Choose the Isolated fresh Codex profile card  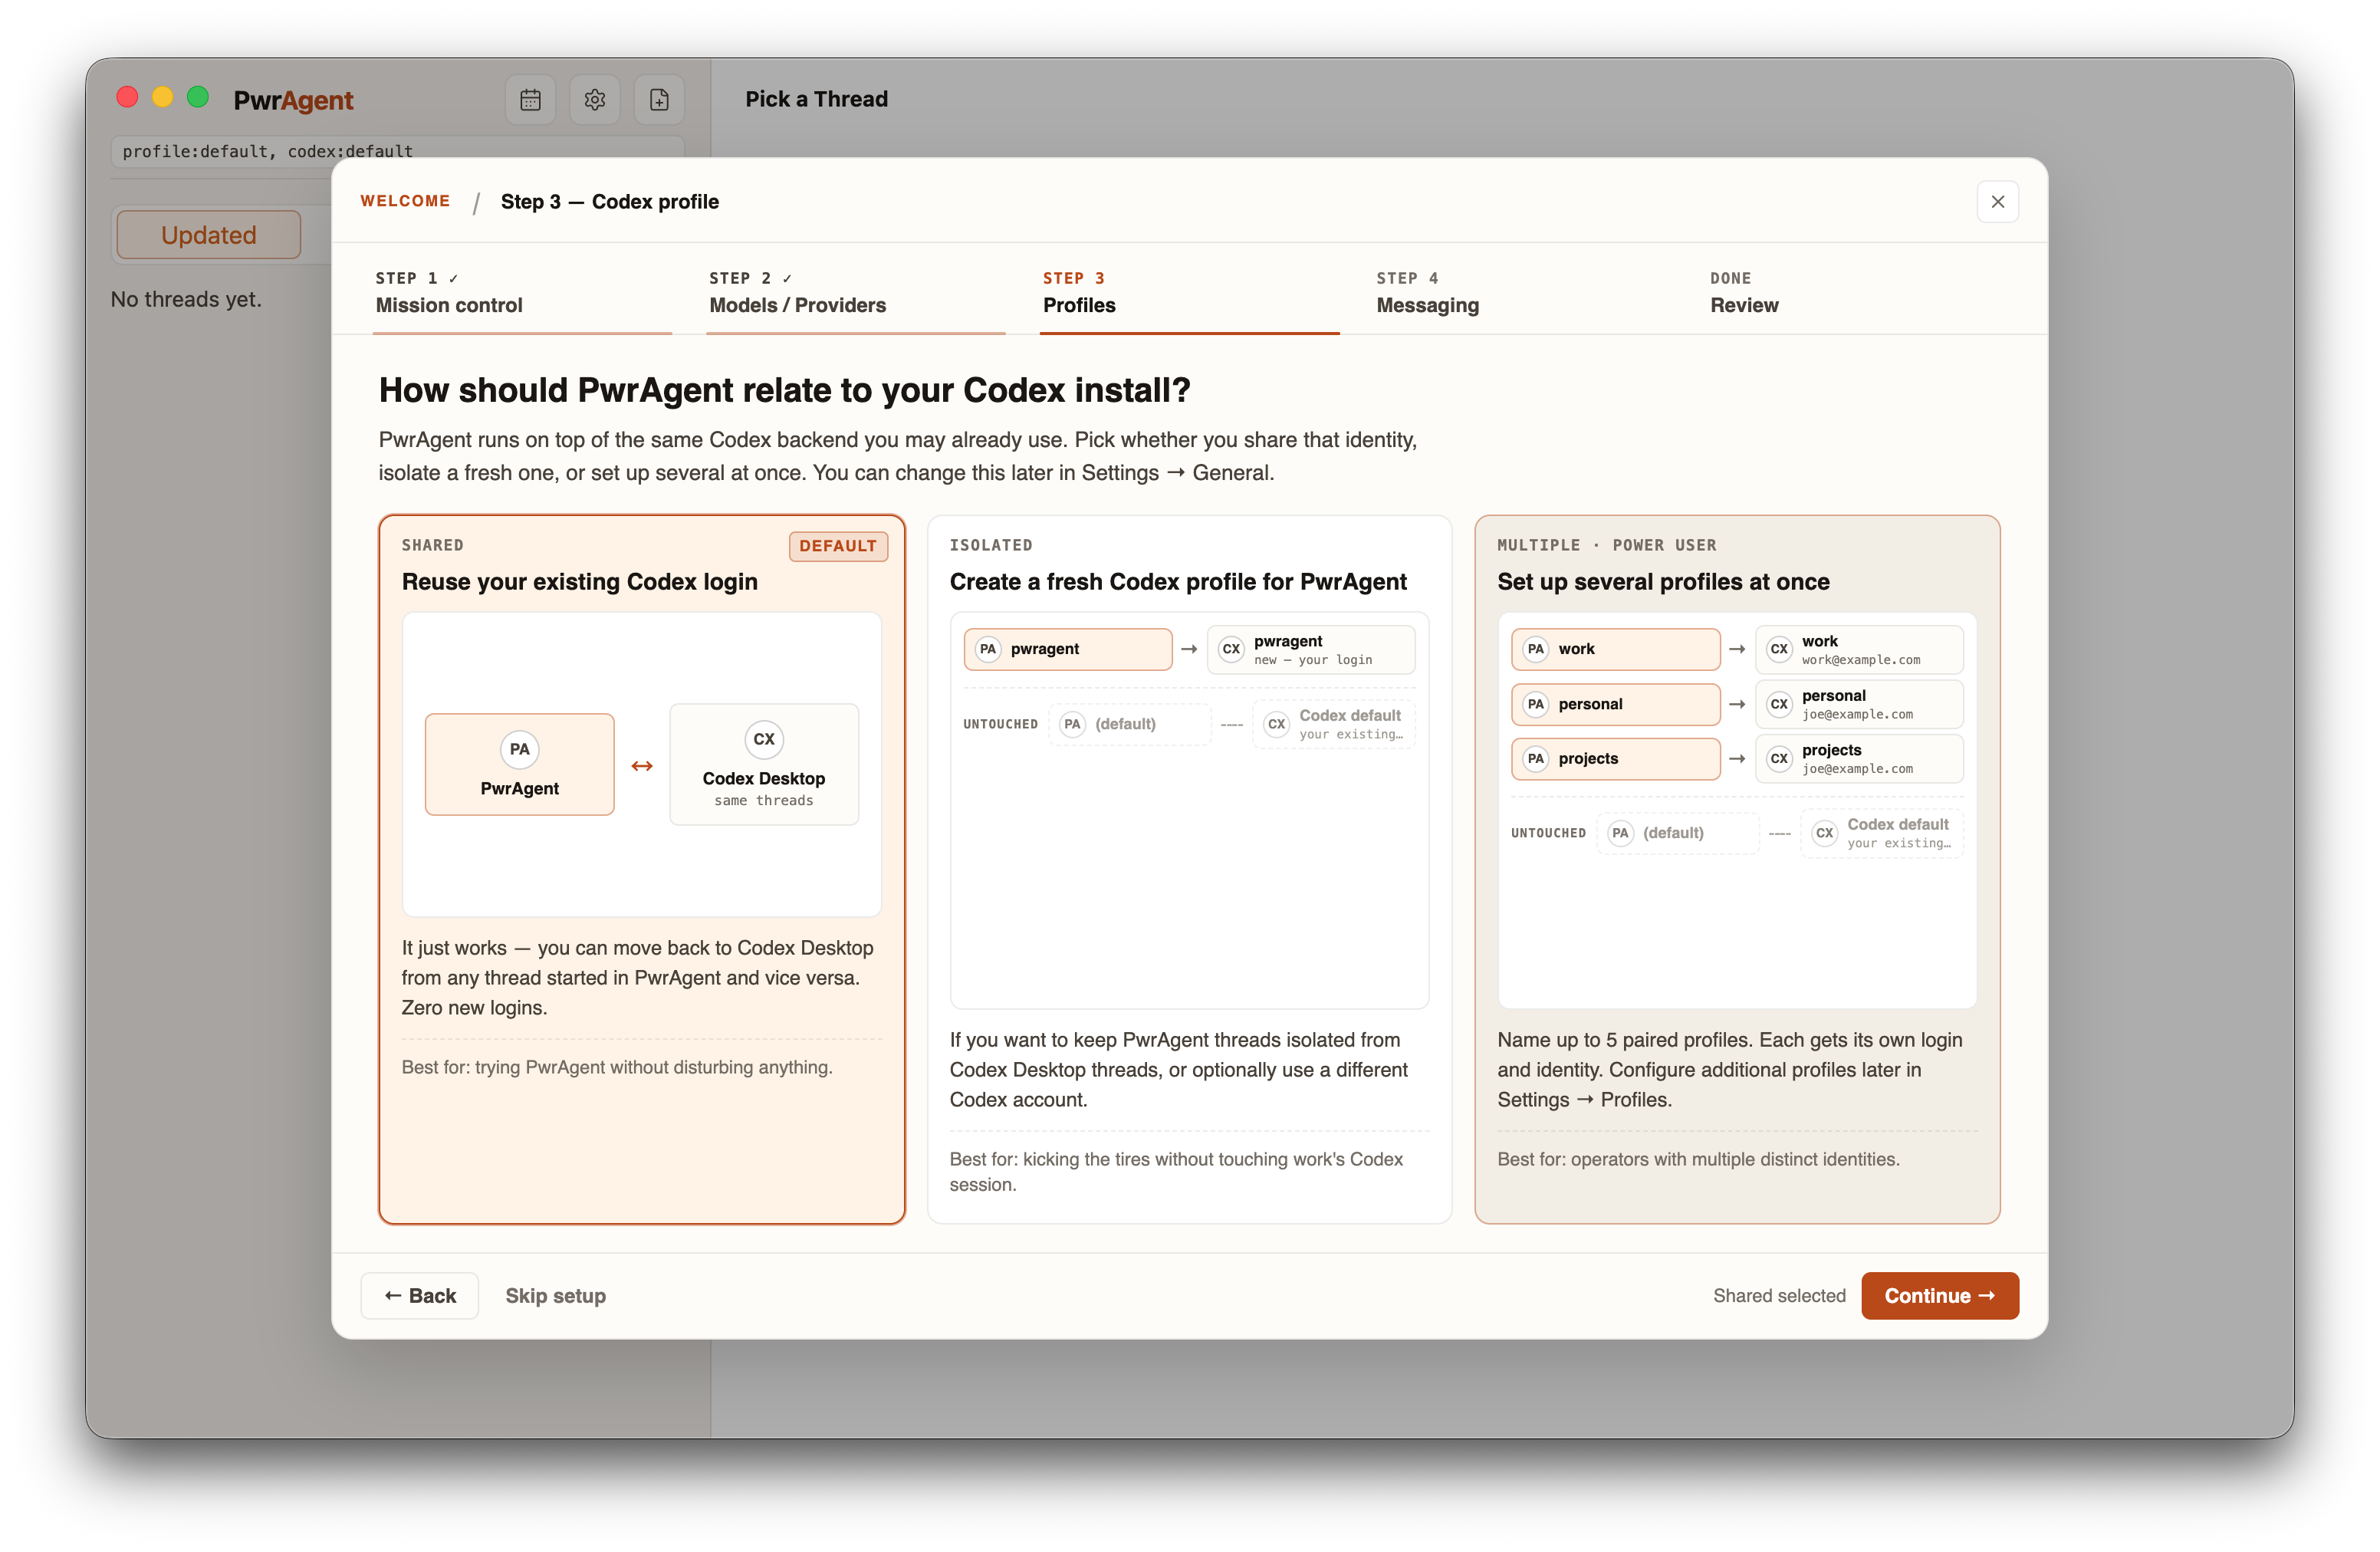(x=1189, y=869)
